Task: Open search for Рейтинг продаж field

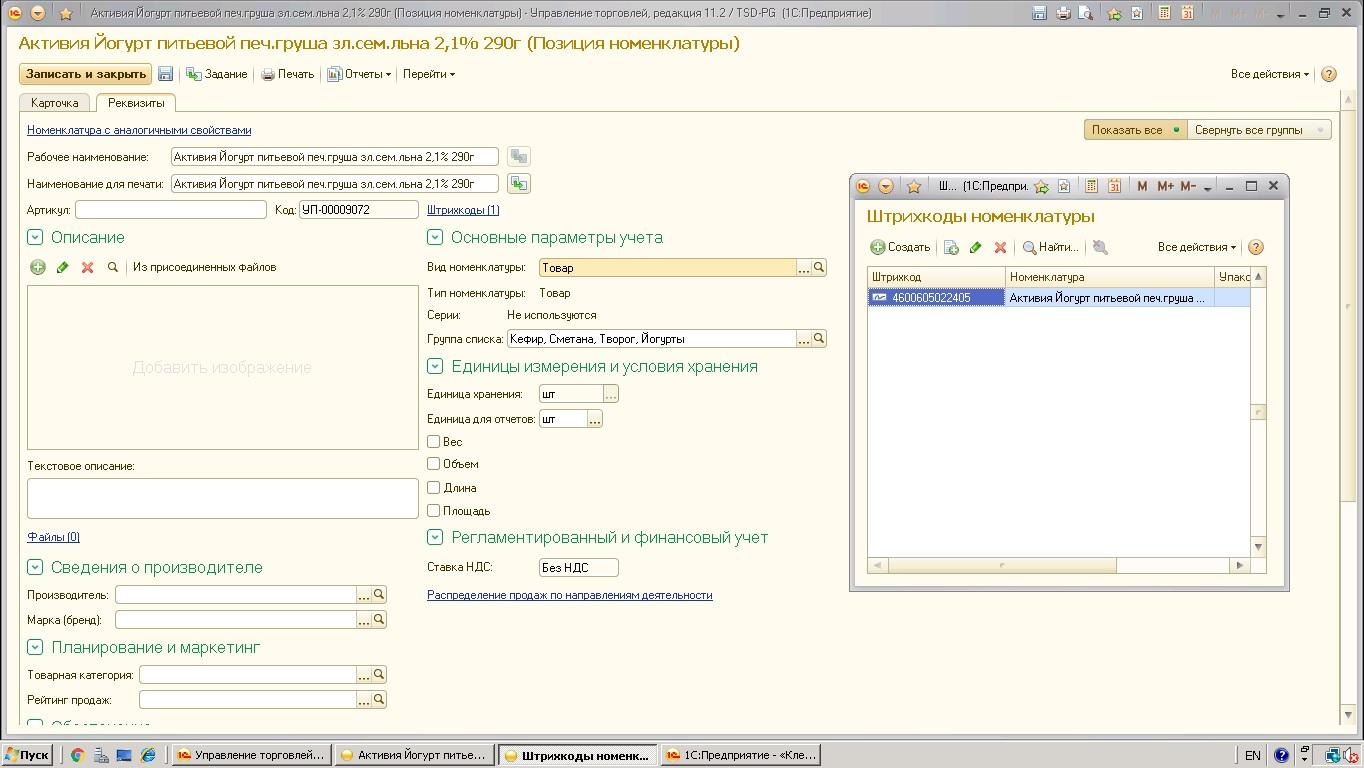Action: point(379,700)
